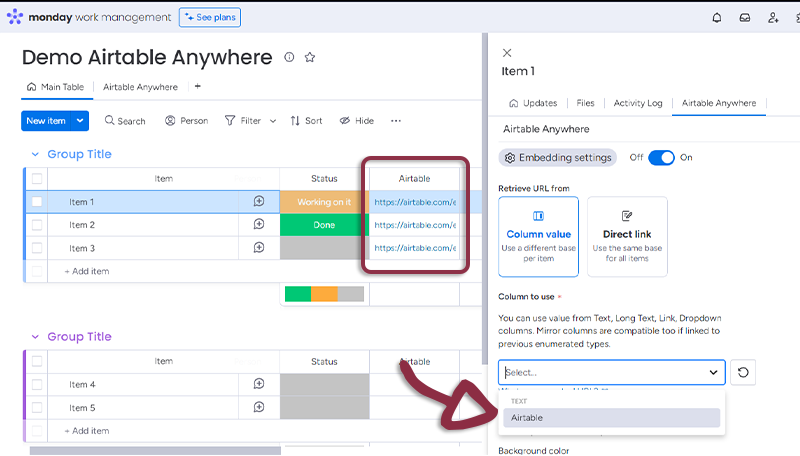Open the three-dot more options menu
This screenshot has height=456, width=800.
[x=396, y=121]
